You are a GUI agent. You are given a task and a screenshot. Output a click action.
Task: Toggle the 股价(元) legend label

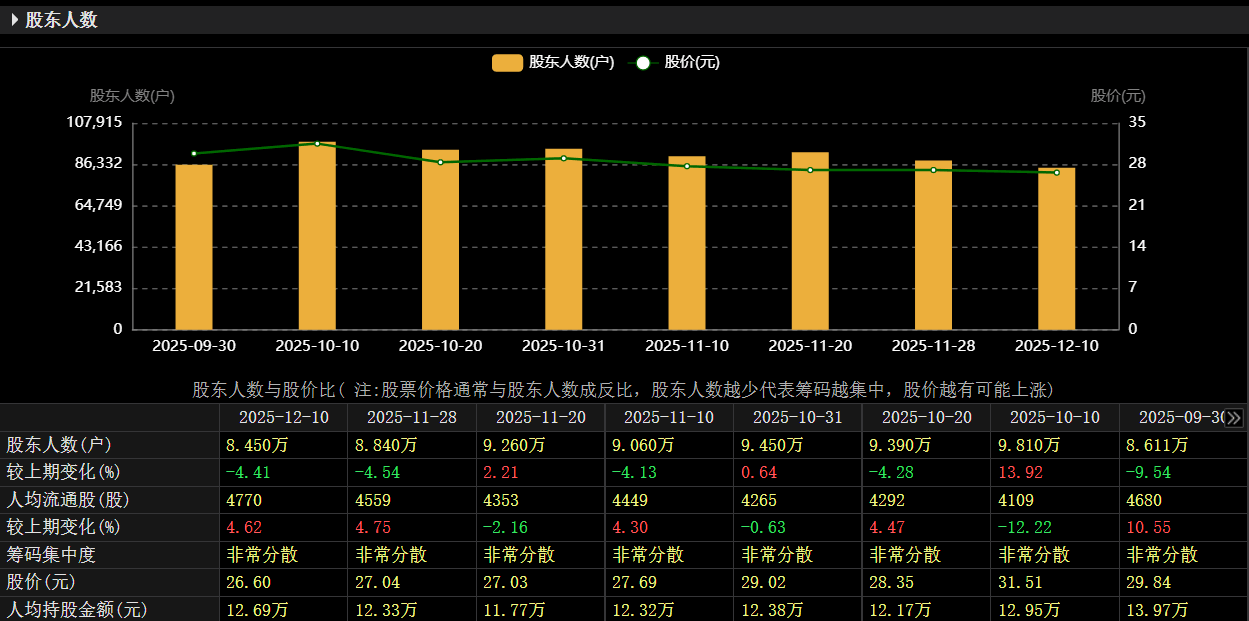pyautogui.click(x=691, y=62)
